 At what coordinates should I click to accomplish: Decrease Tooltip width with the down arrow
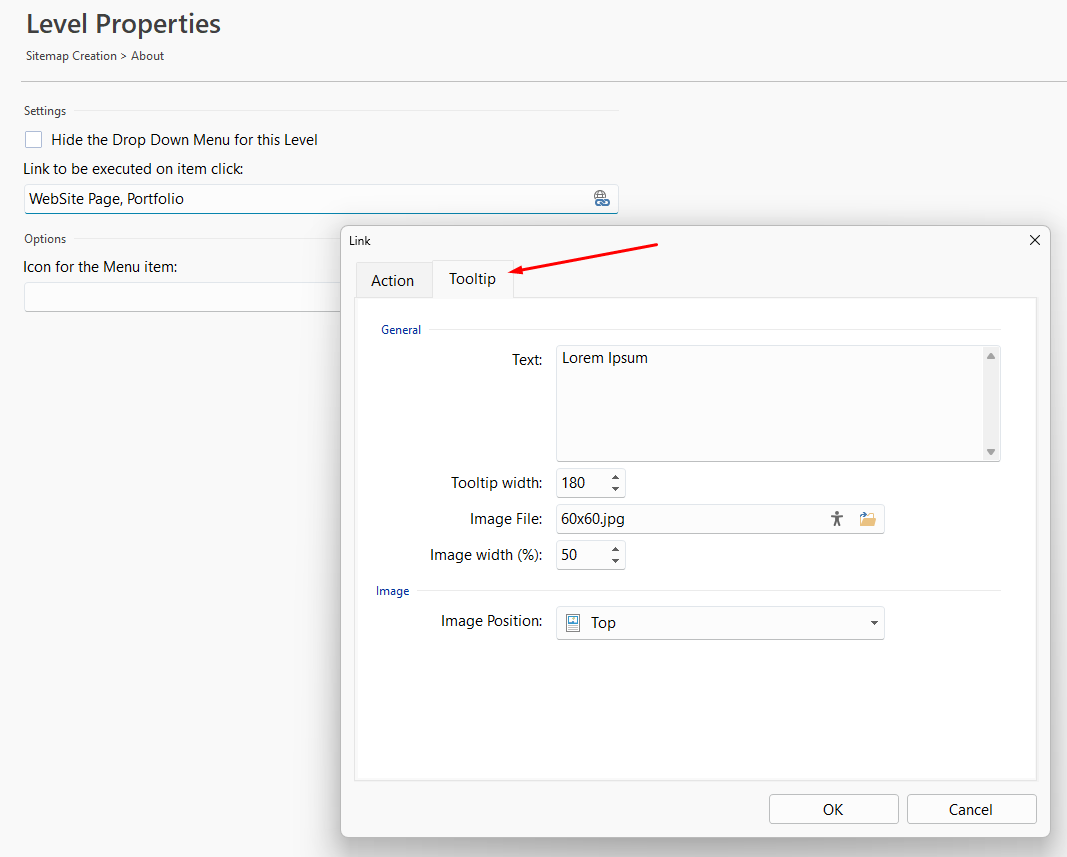tap(615, 490)
